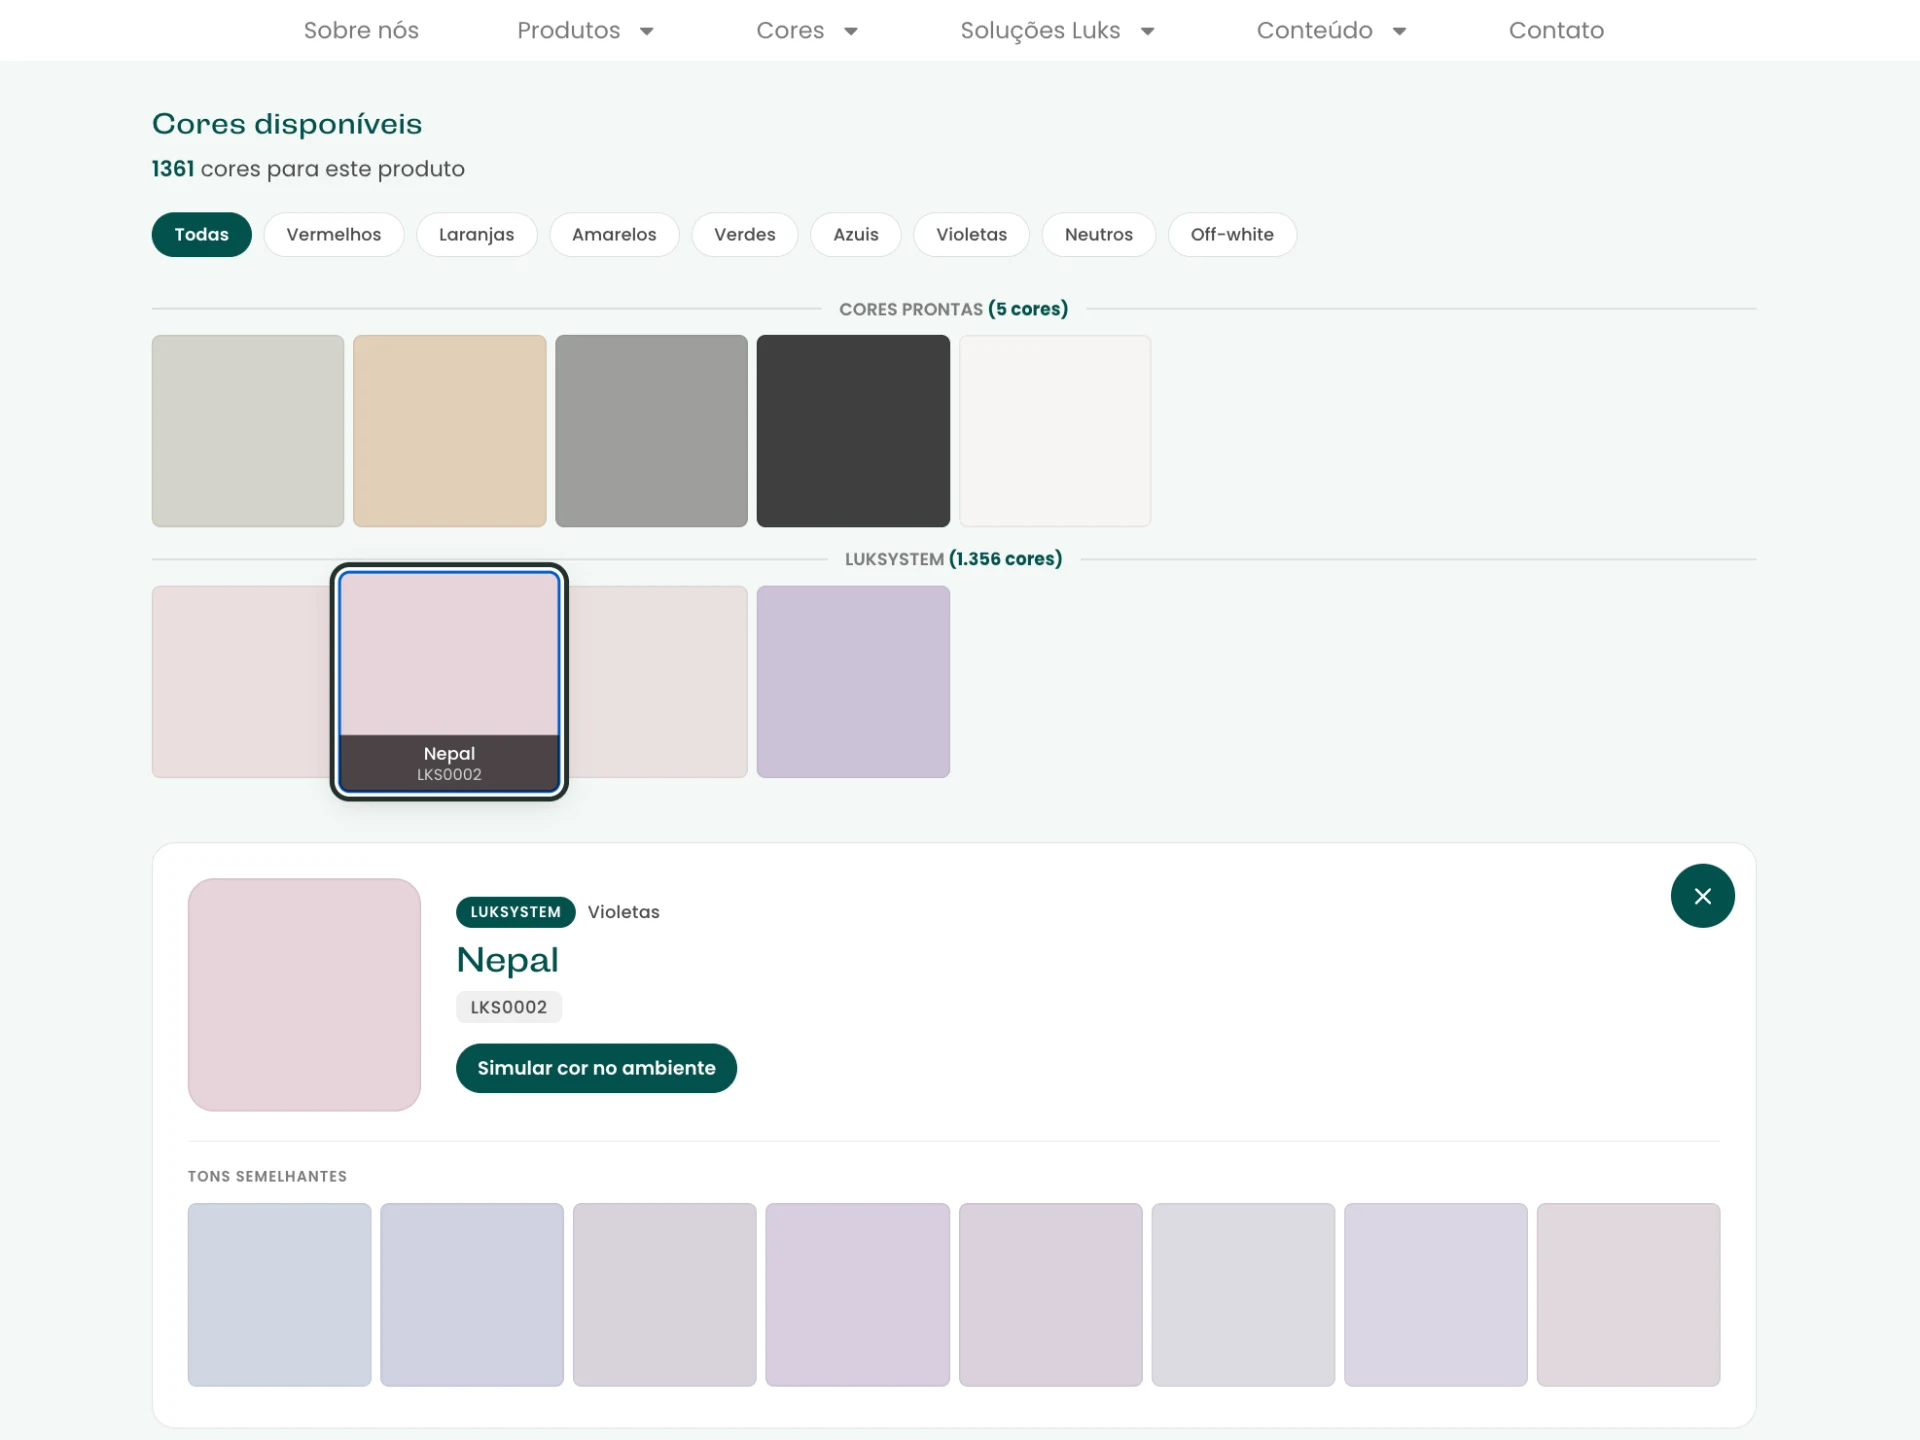Filter colors by Violetas
The image size is (1920, 1440).
click(971, 234)
